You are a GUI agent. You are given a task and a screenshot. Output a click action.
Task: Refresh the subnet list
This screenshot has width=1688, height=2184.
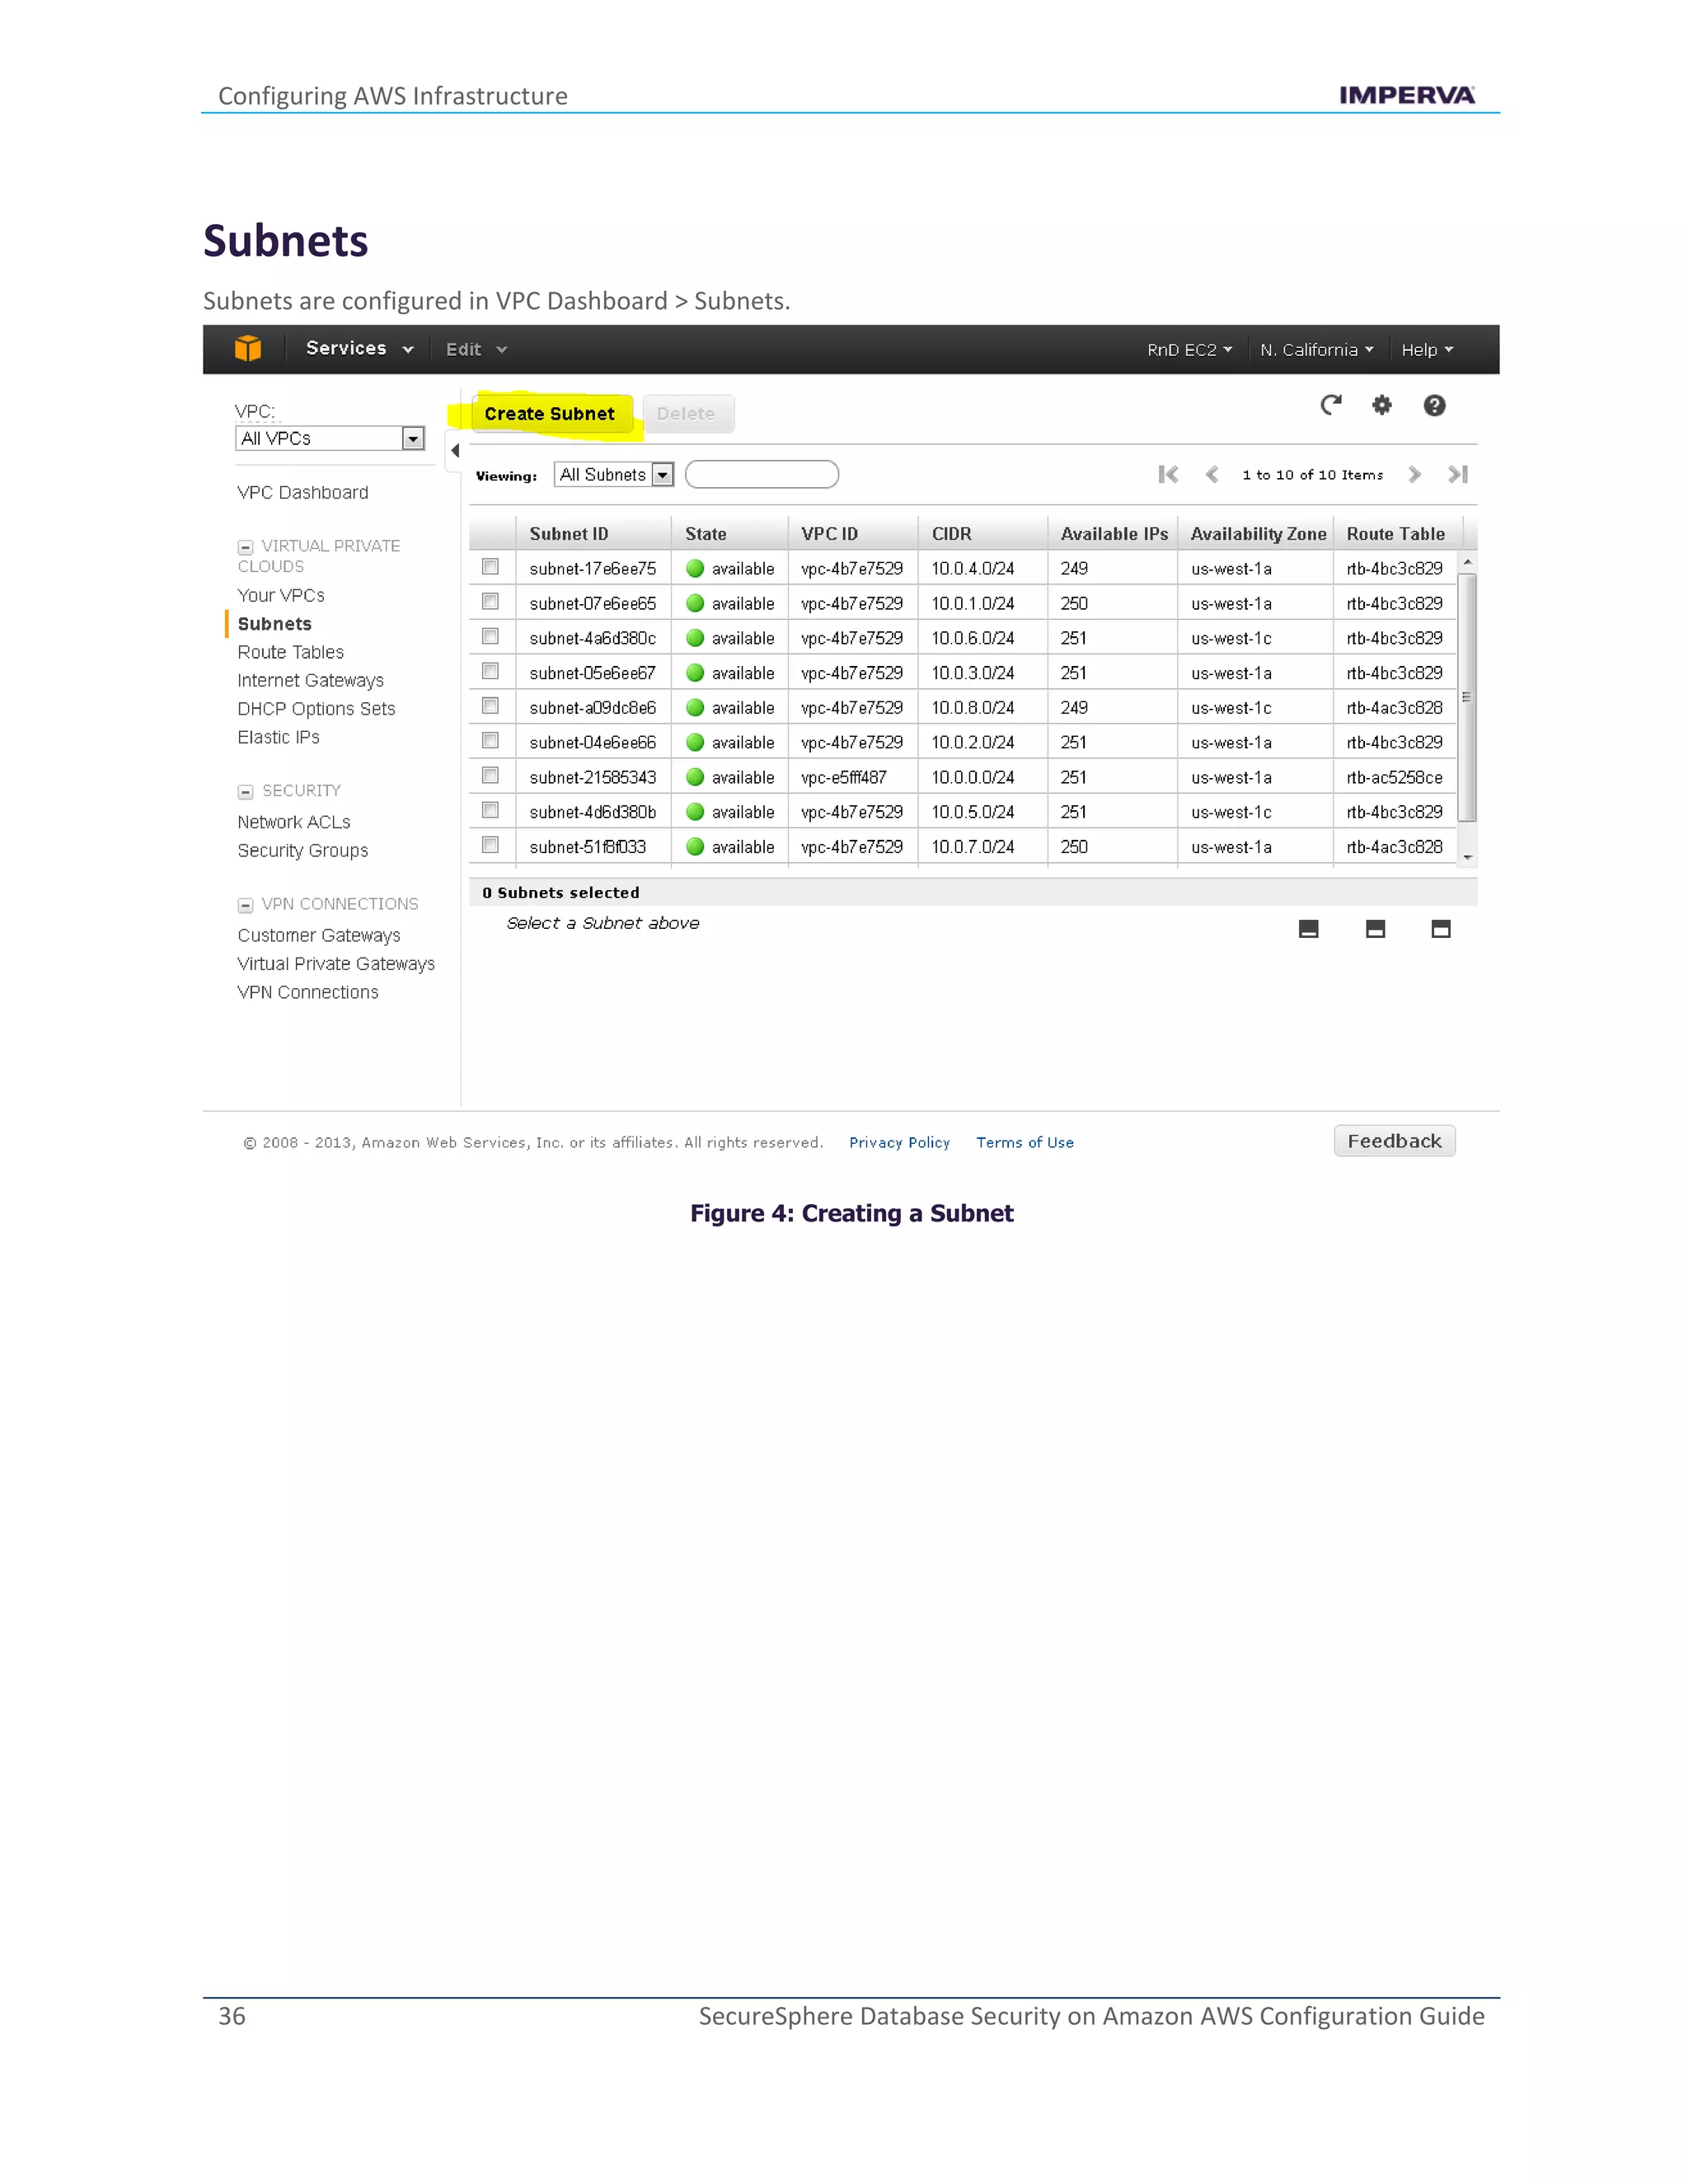(1330, 405)
